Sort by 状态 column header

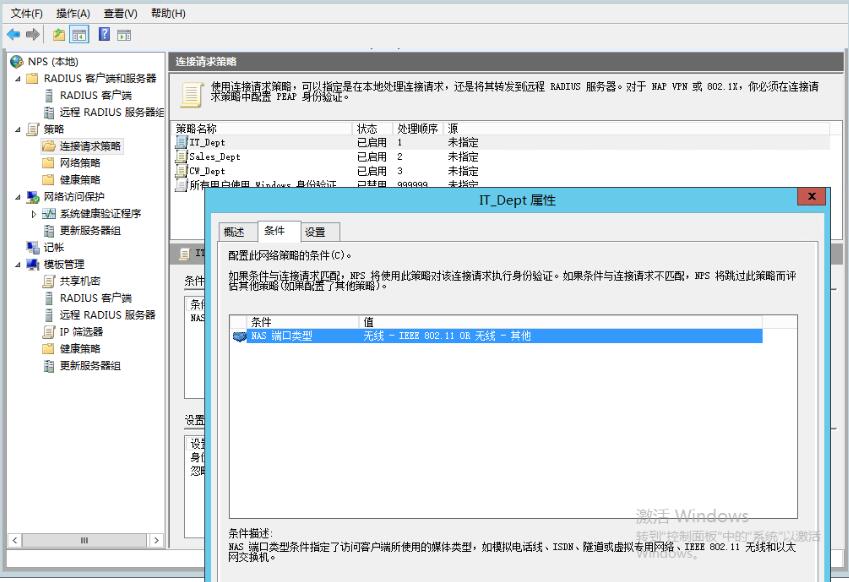point(373,128)
